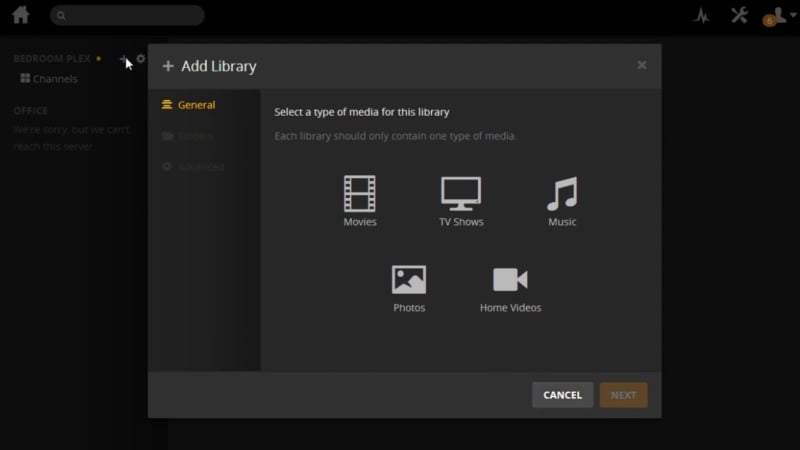Switch to the Advanced tab
This screenshot has height=450, width=800.
pos(200,167)
